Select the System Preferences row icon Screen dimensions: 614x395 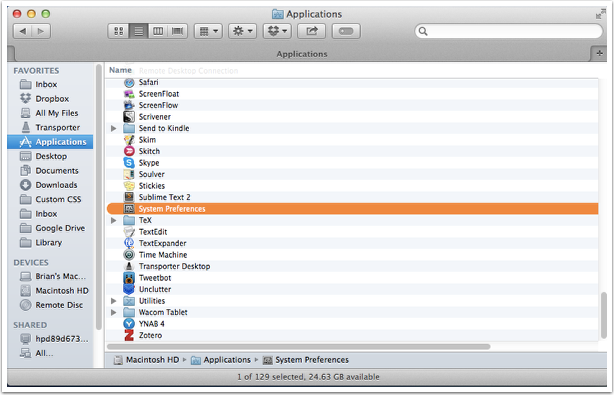tap(129, 209)
